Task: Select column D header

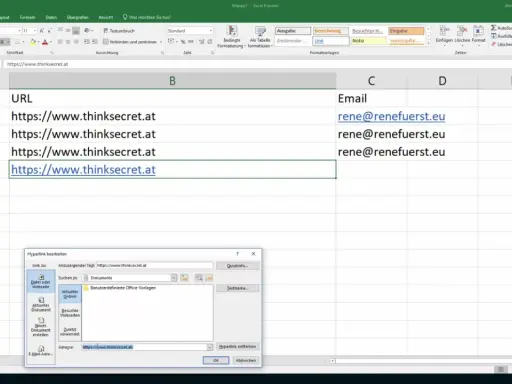Action: pyautogui.click(x=442, y=81)
